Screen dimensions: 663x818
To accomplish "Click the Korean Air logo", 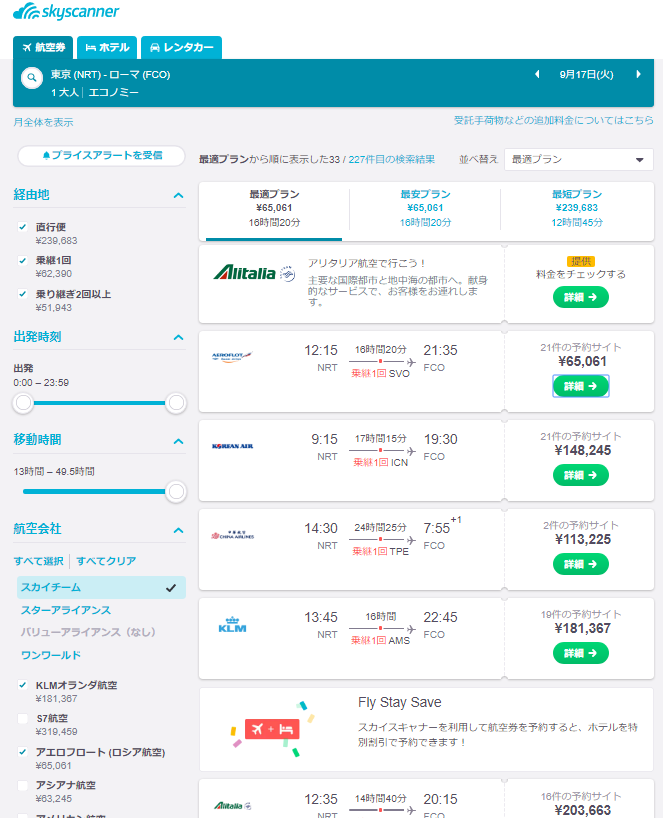I will (x=232, y=446).
